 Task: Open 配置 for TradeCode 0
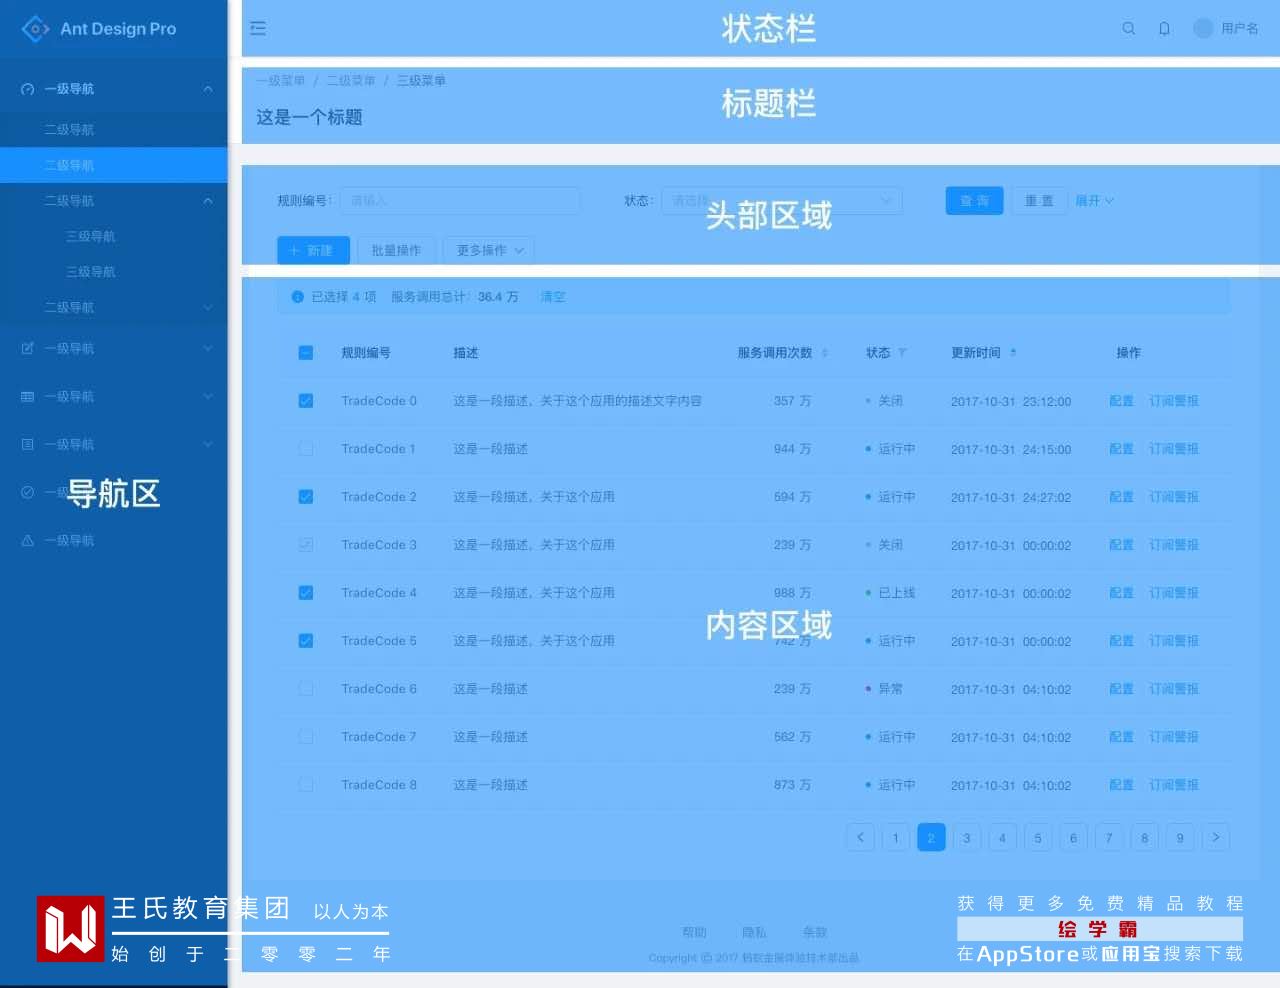tap(1122, 401)
